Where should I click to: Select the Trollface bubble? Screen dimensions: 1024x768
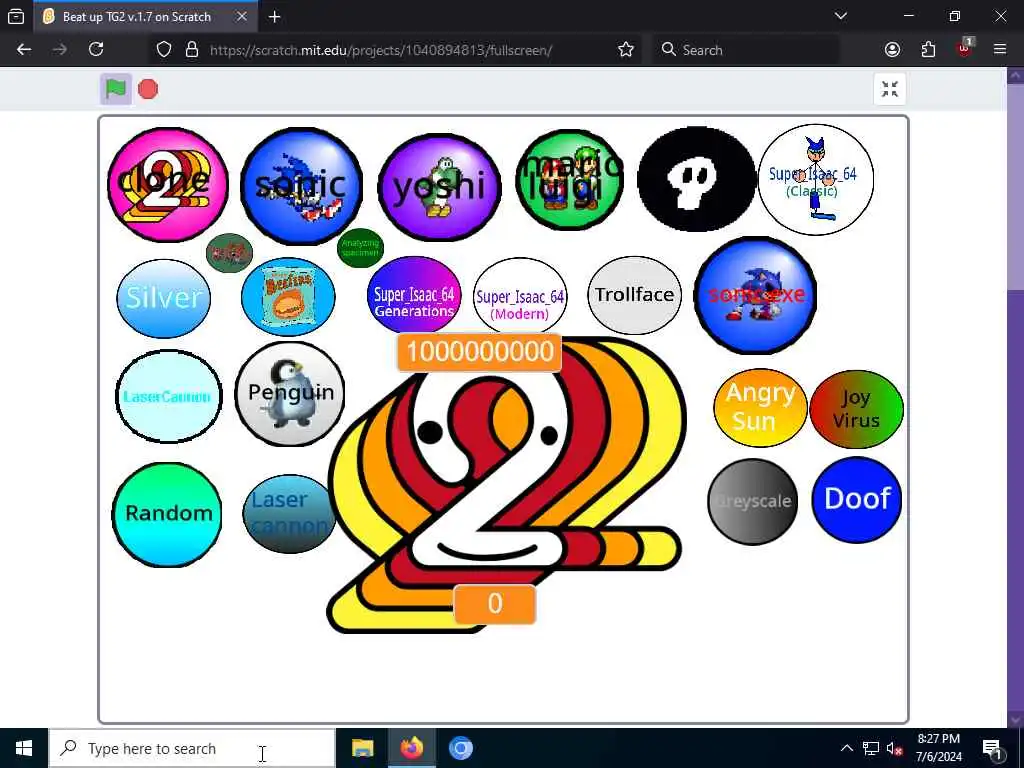(x=634, y=295)
